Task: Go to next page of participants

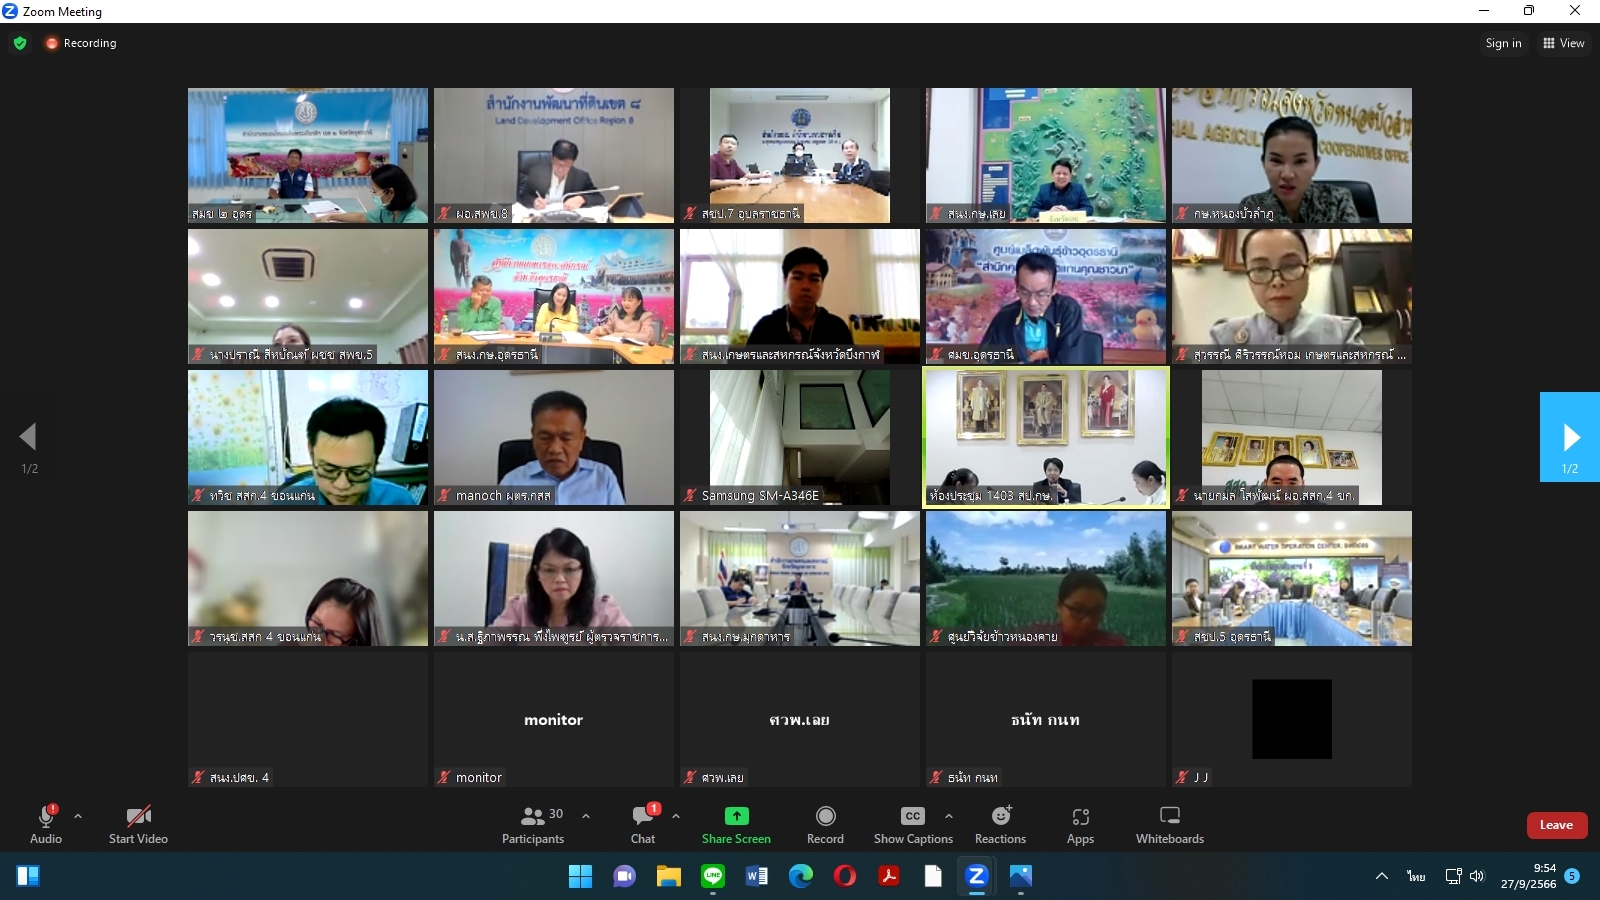Action: tap(1570, 437)
